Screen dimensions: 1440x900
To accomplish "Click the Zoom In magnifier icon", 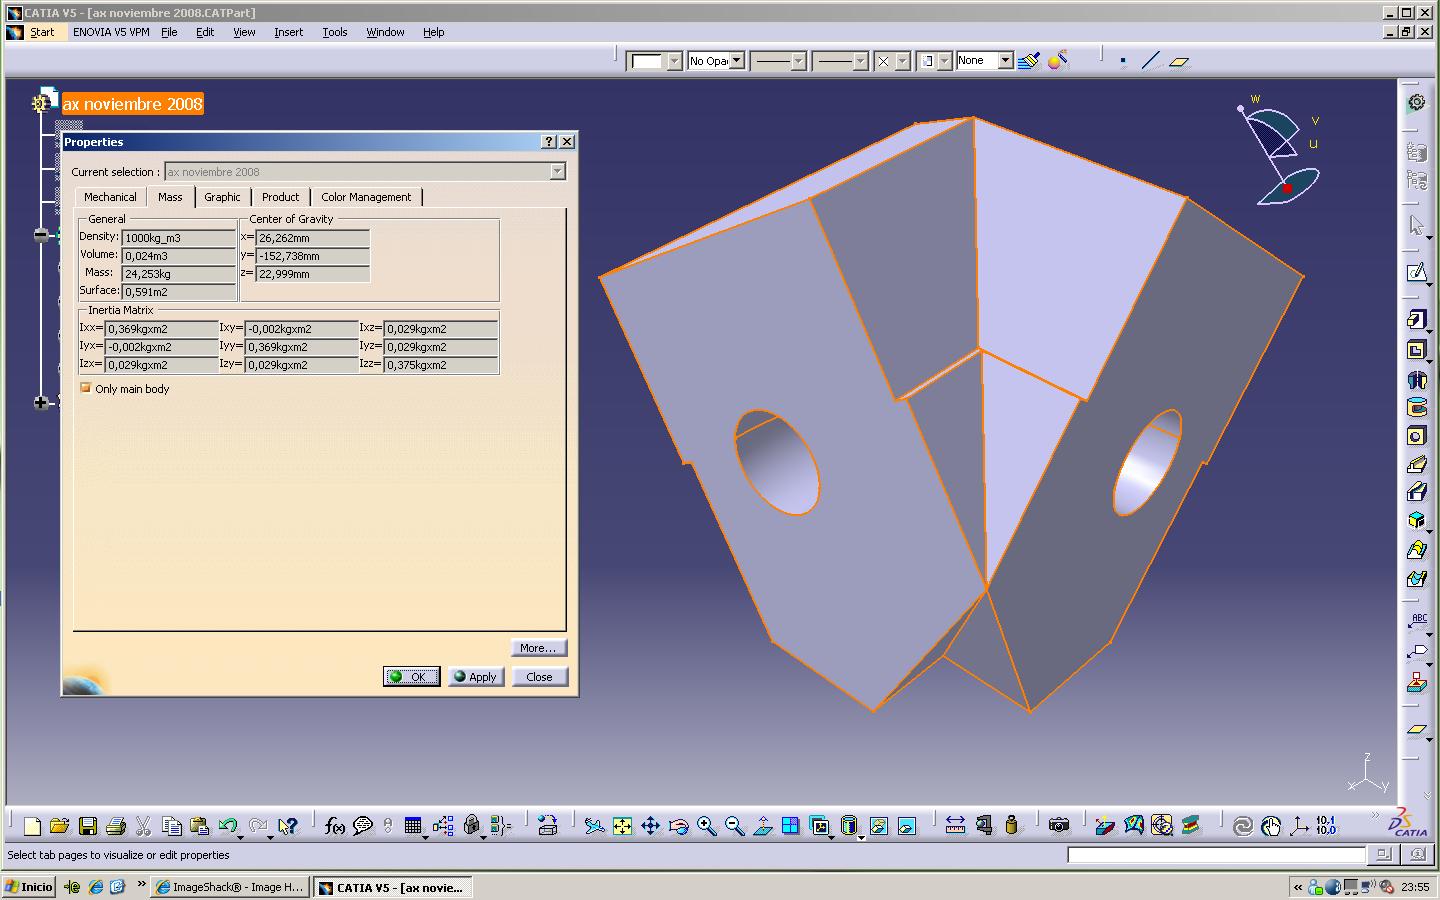I will tap(706, 826).
